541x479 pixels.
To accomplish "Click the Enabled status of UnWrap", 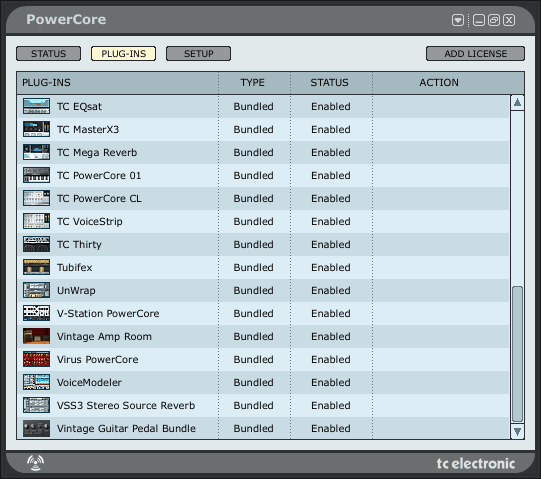I will tap(331, 290).
